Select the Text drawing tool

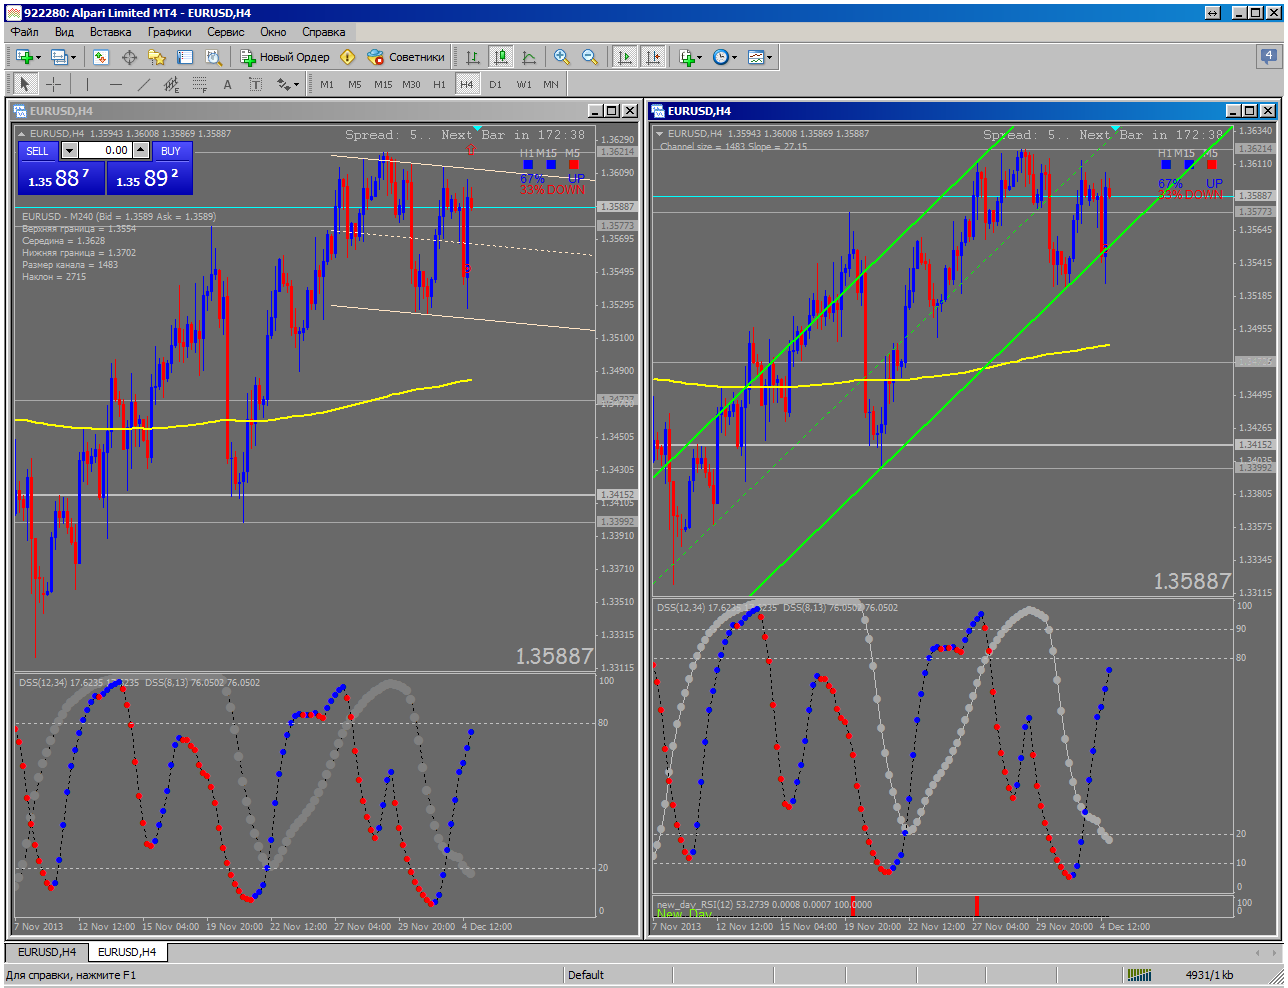point(227,85)
